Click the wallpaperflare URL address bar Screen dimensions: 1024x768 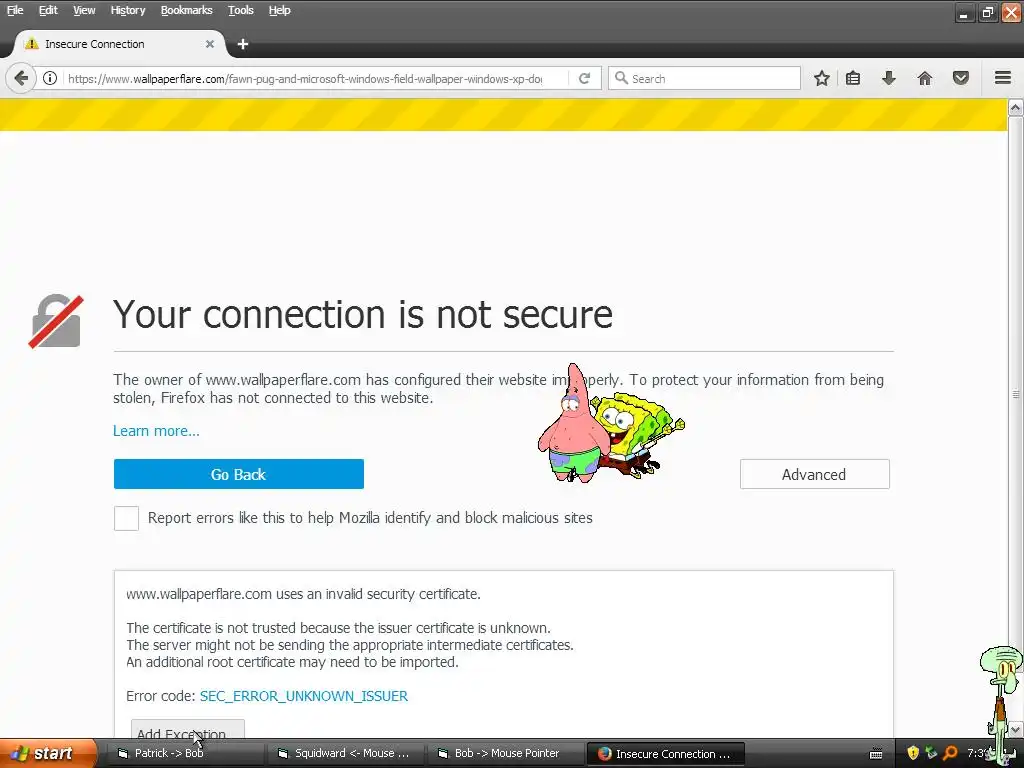[x=304, y=78]
